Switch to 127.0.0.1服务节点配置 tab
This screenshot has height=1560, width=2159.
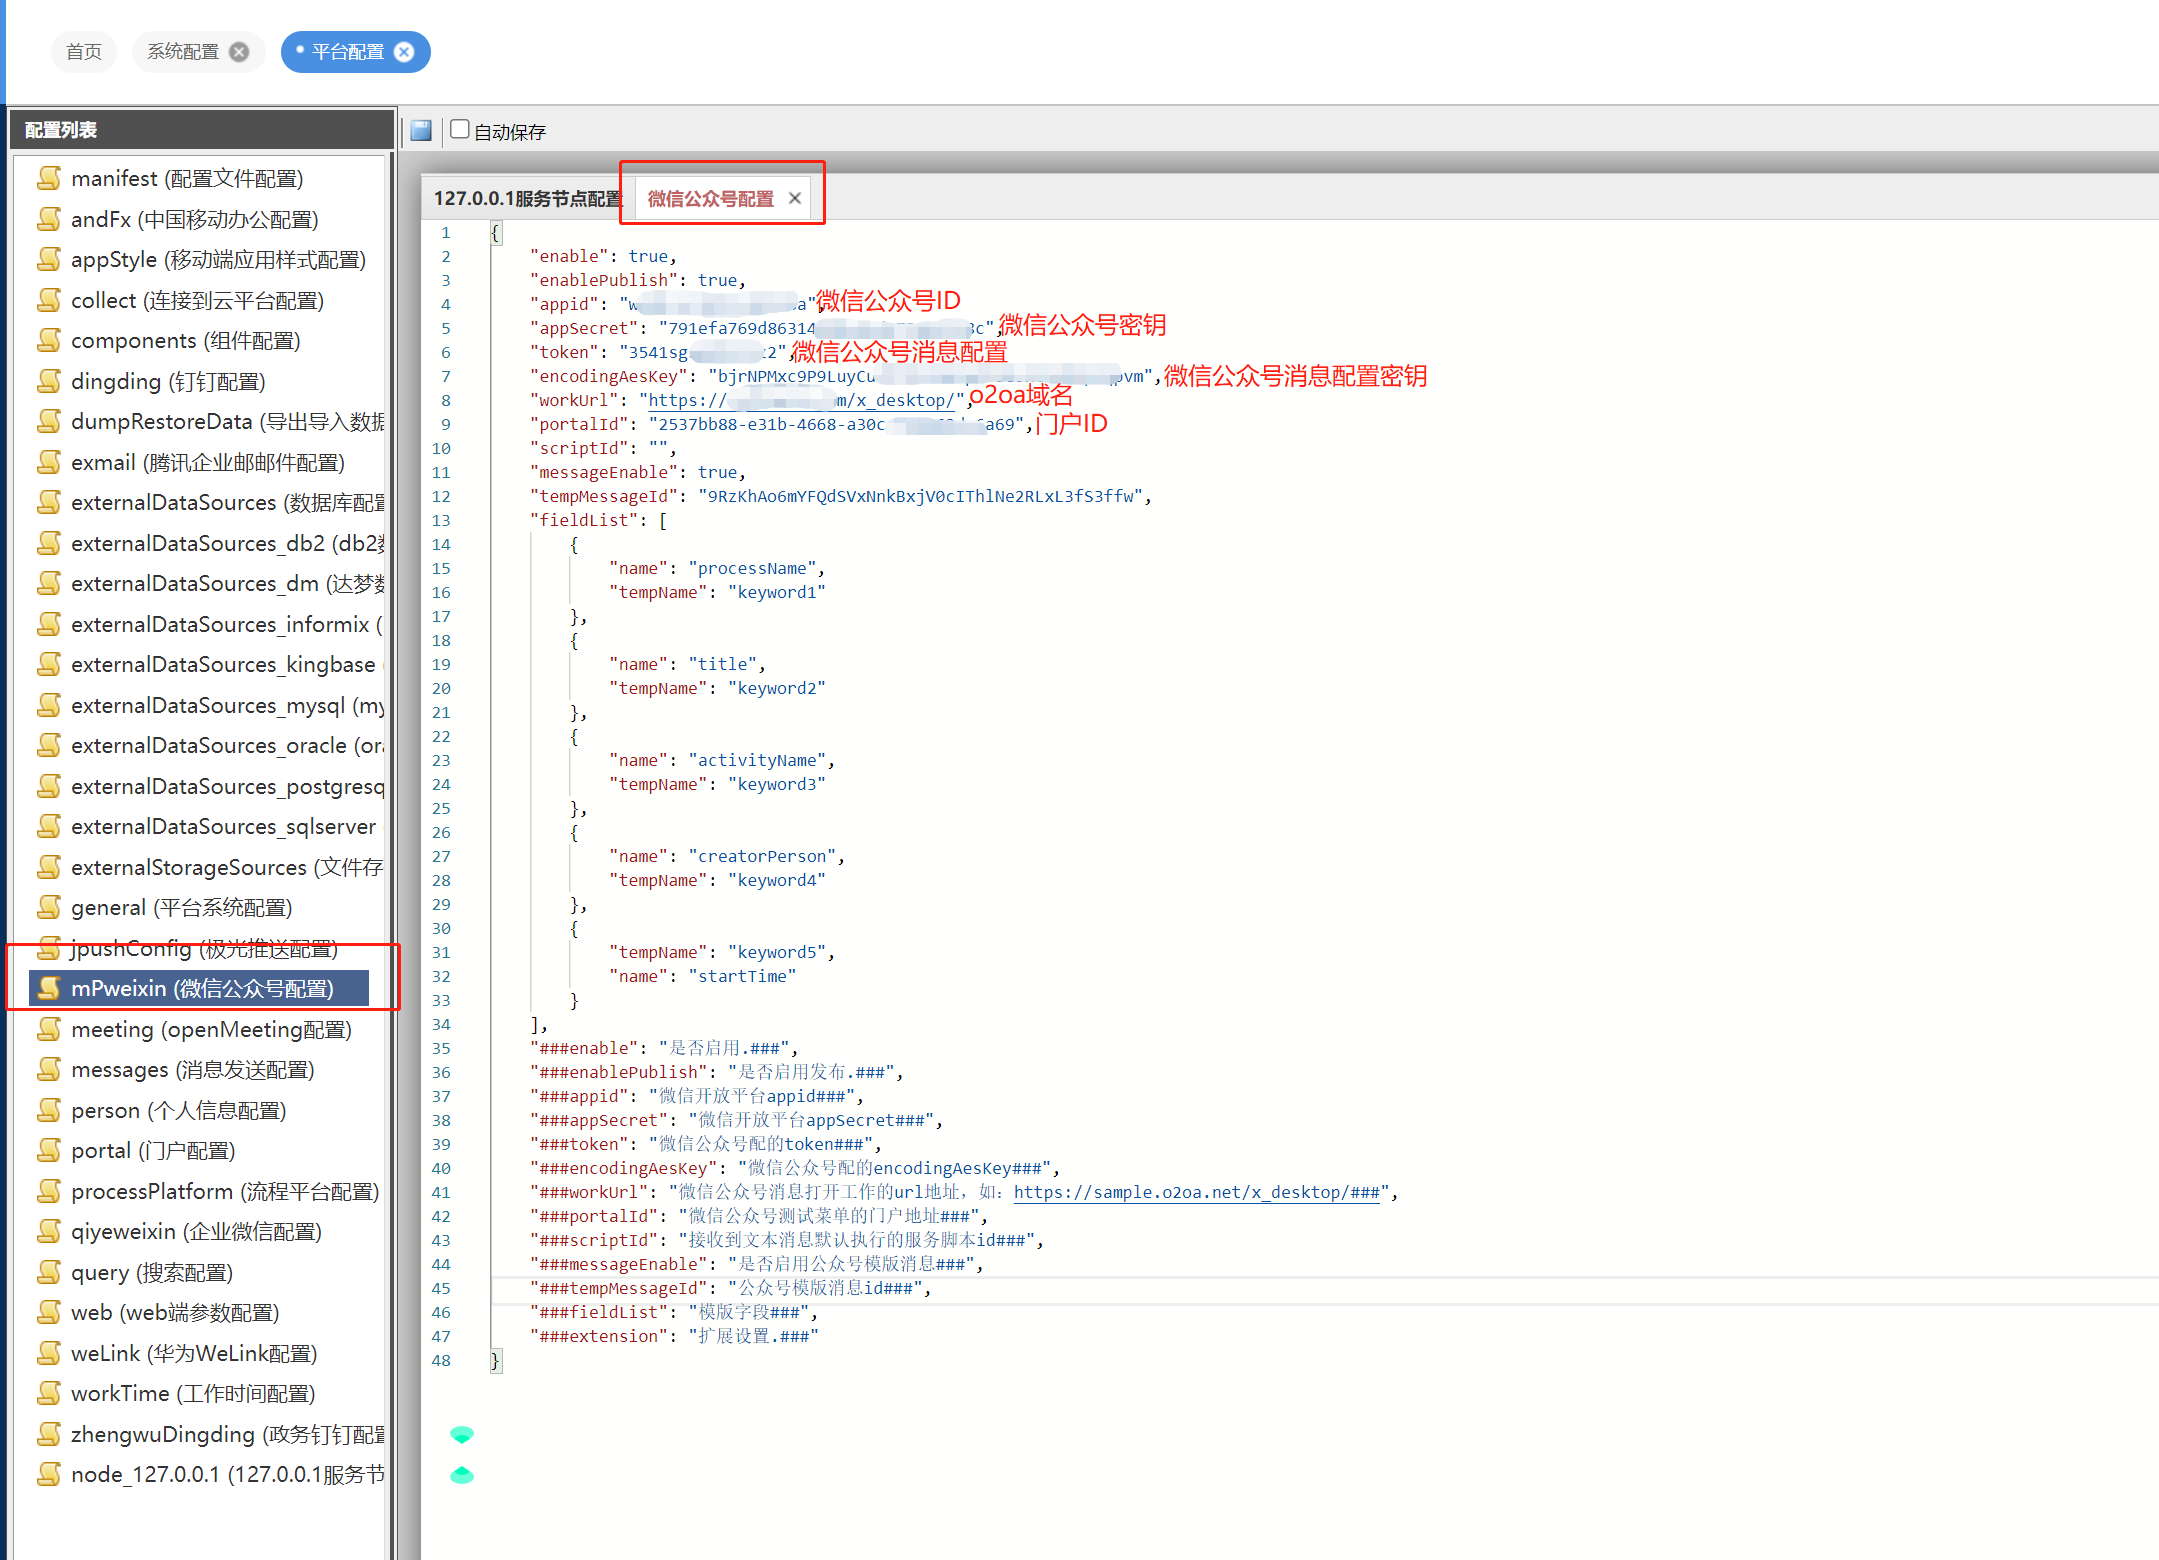pyautogui.click(x=527, y=198)
